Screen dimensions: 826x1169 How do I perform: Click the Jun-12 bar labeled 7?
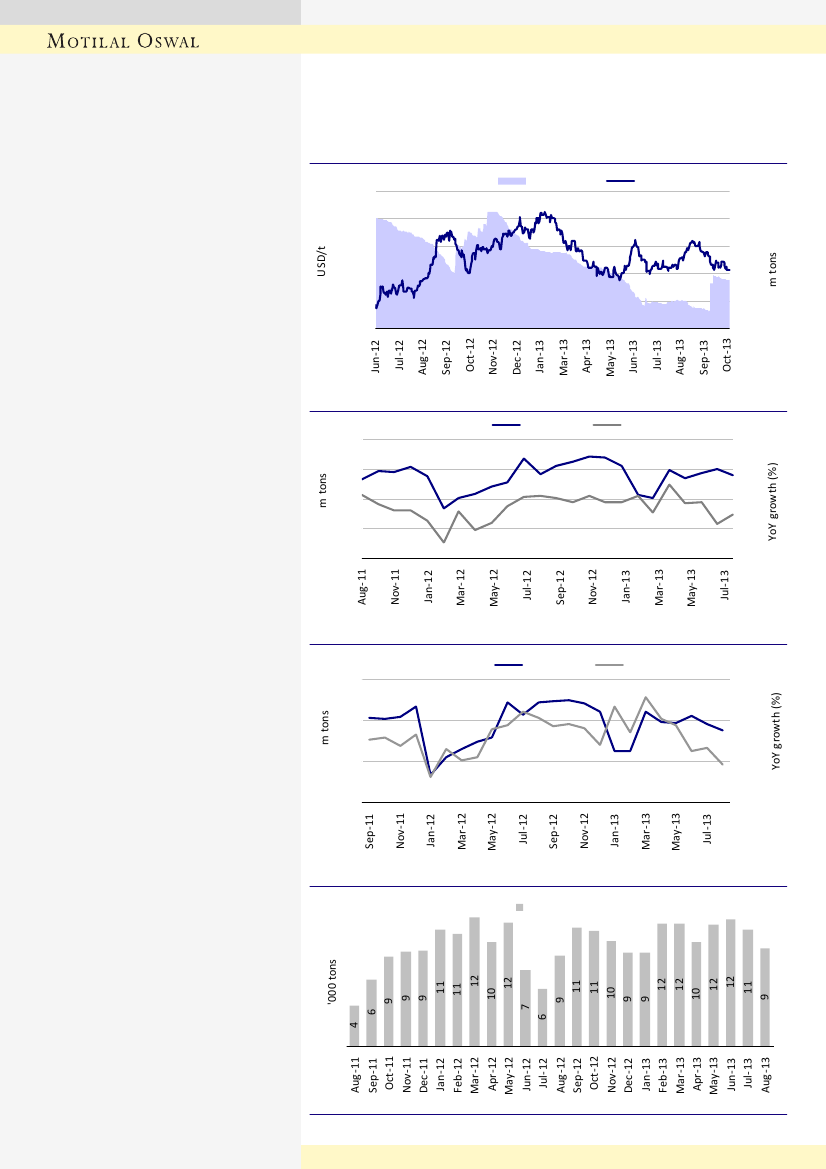coord(525,1008)
